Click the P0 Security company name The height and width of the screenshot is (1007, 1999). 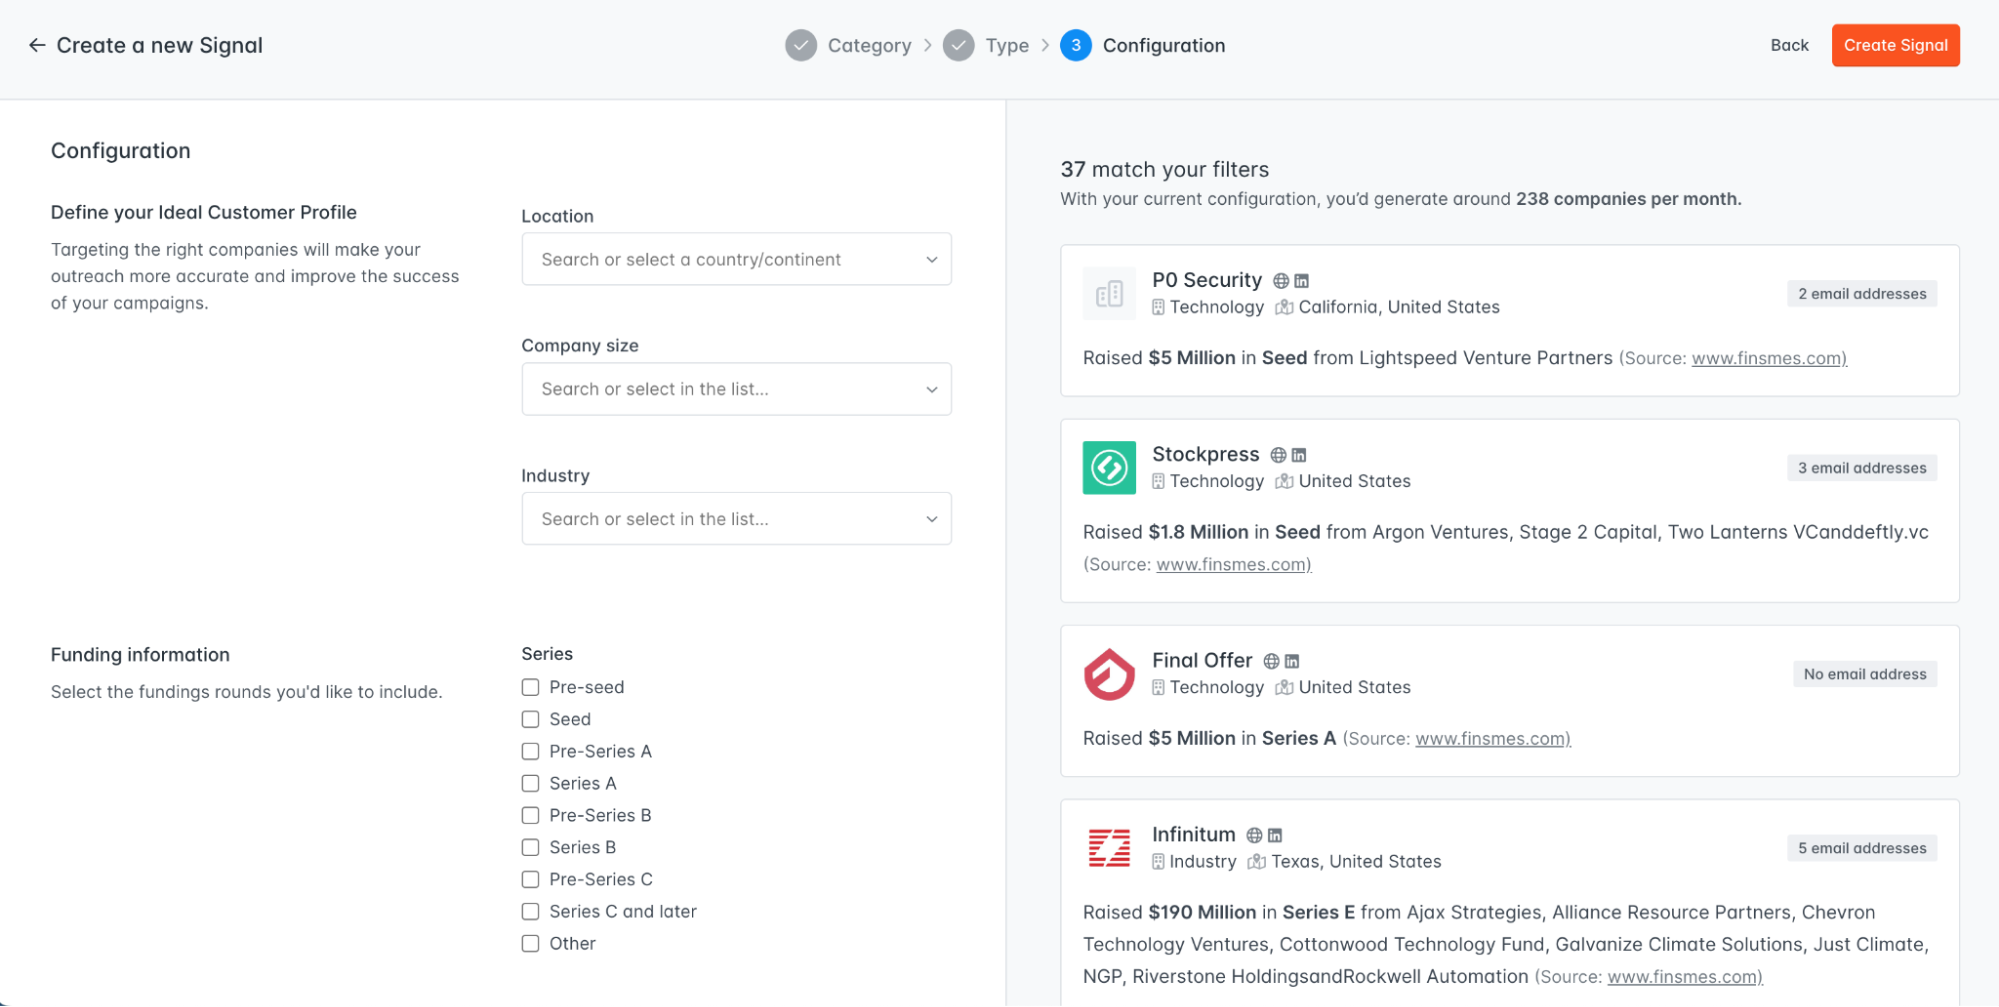pyautogui.click(x=1206, y=280)
